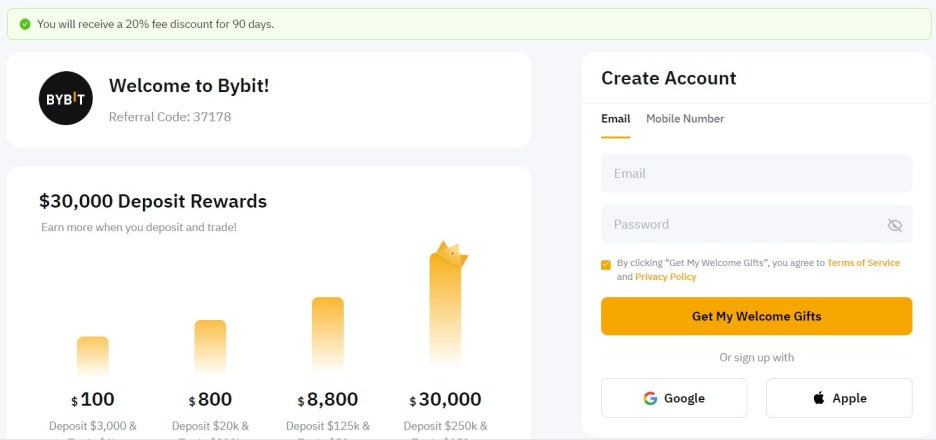Click the $100 reward bar
Screen dimensions: 936x440
click(x=93, y=356)
